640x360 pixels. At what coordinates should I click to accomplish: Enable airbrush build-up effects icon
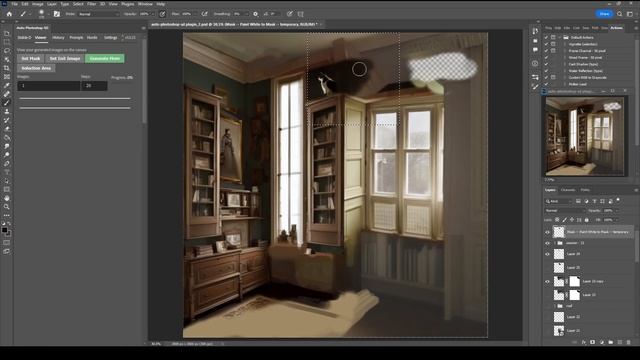click(204, 14)
